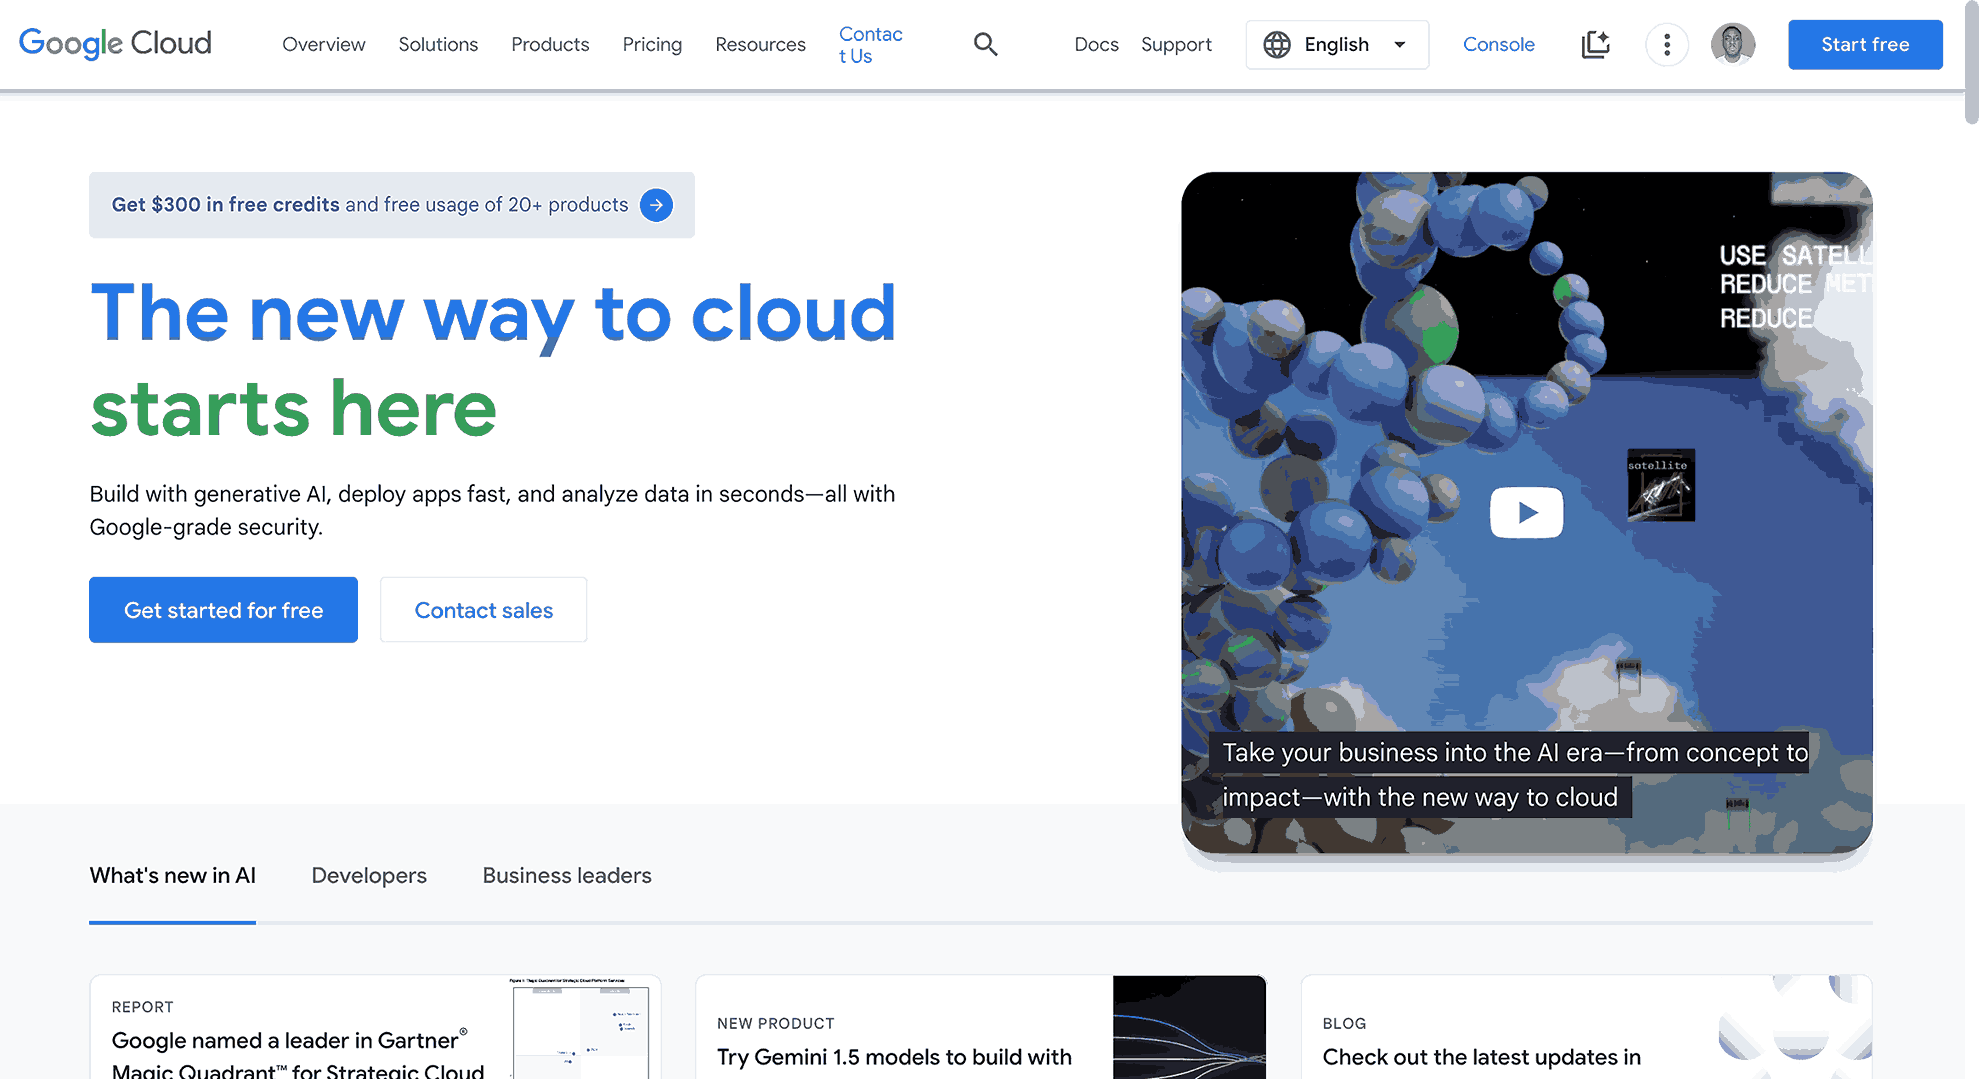Select the Business leaders tab

(x=566, y=875)
